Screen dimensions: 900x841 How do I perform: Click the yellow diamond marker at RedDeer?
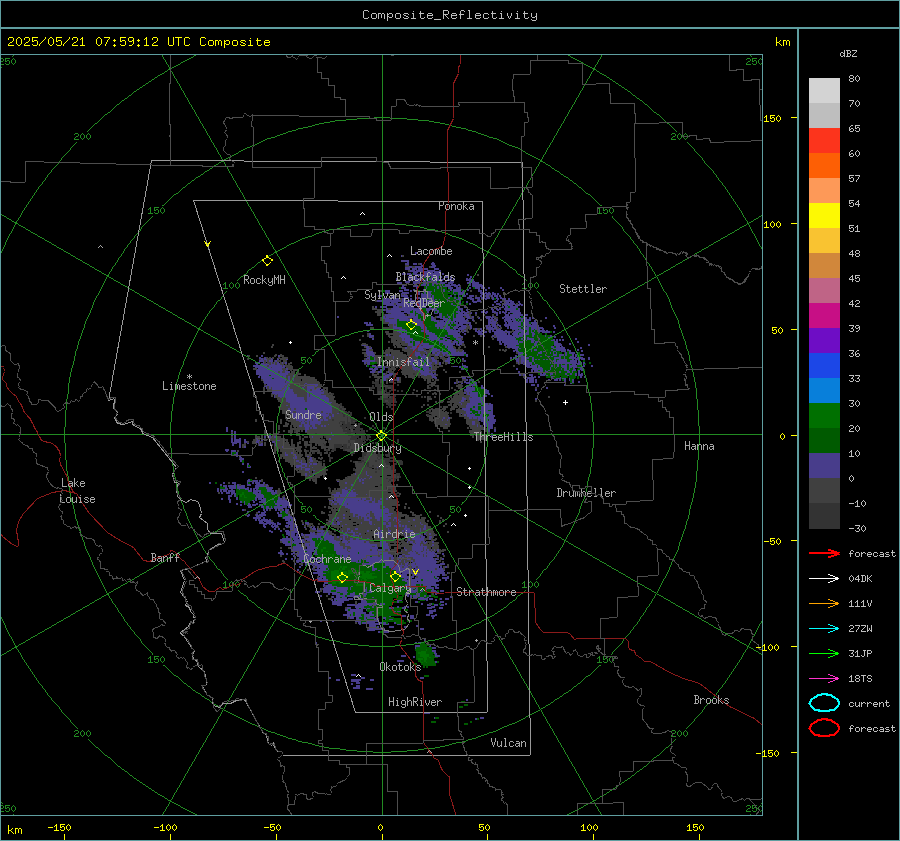[x=411, y=325]
